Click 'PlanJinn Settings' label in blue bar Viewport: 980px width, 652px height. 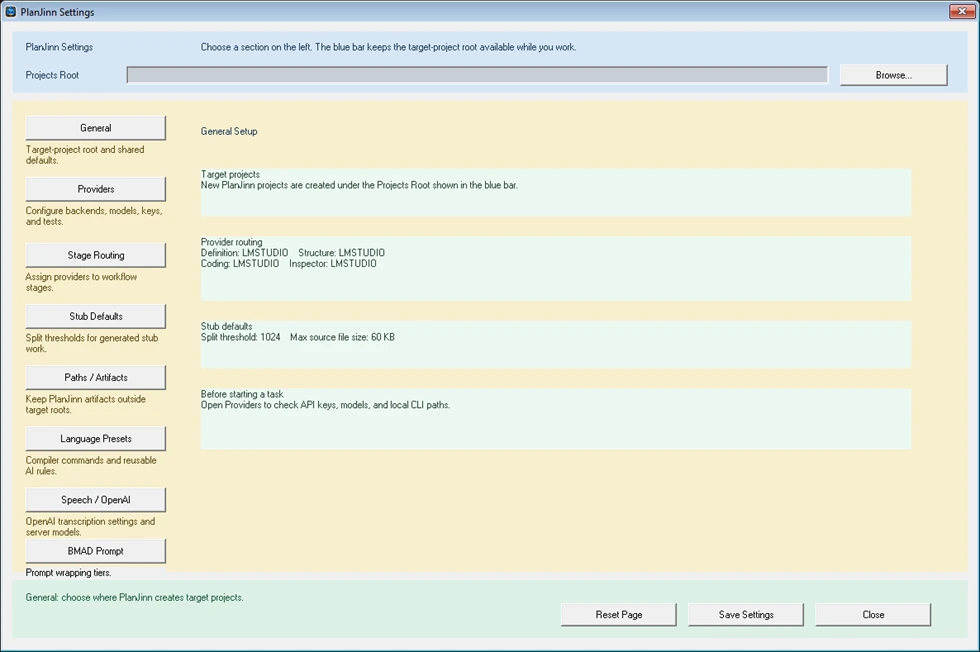[x=59, y=47]
